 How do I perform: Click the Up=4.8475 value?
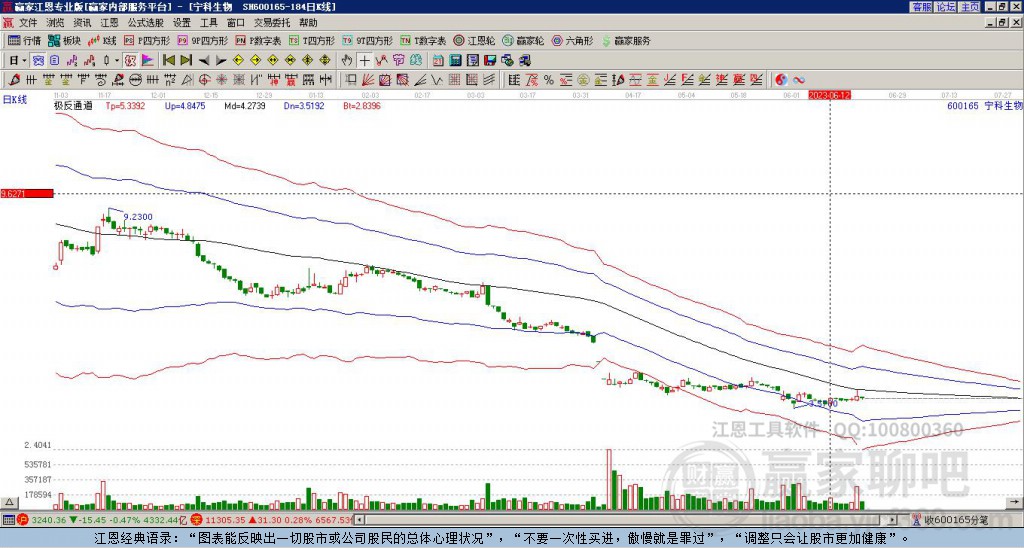[x=185, y=106]
